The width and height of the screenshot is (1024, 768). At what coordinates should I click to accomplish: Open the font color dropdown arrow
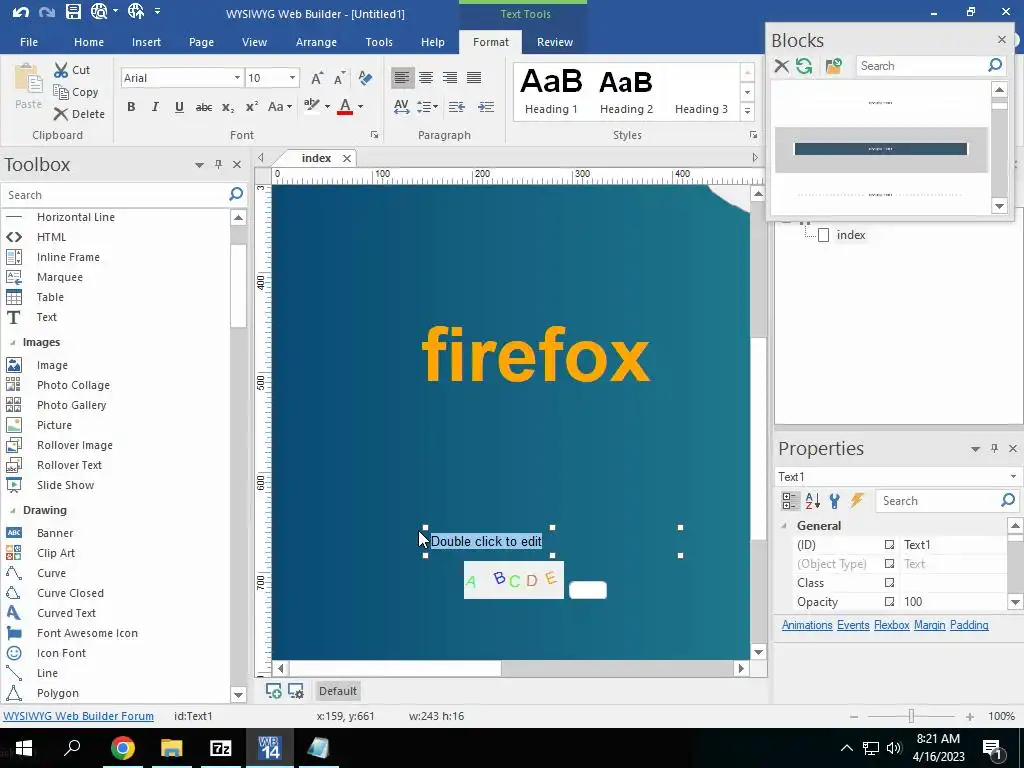[x=360, y=107]
